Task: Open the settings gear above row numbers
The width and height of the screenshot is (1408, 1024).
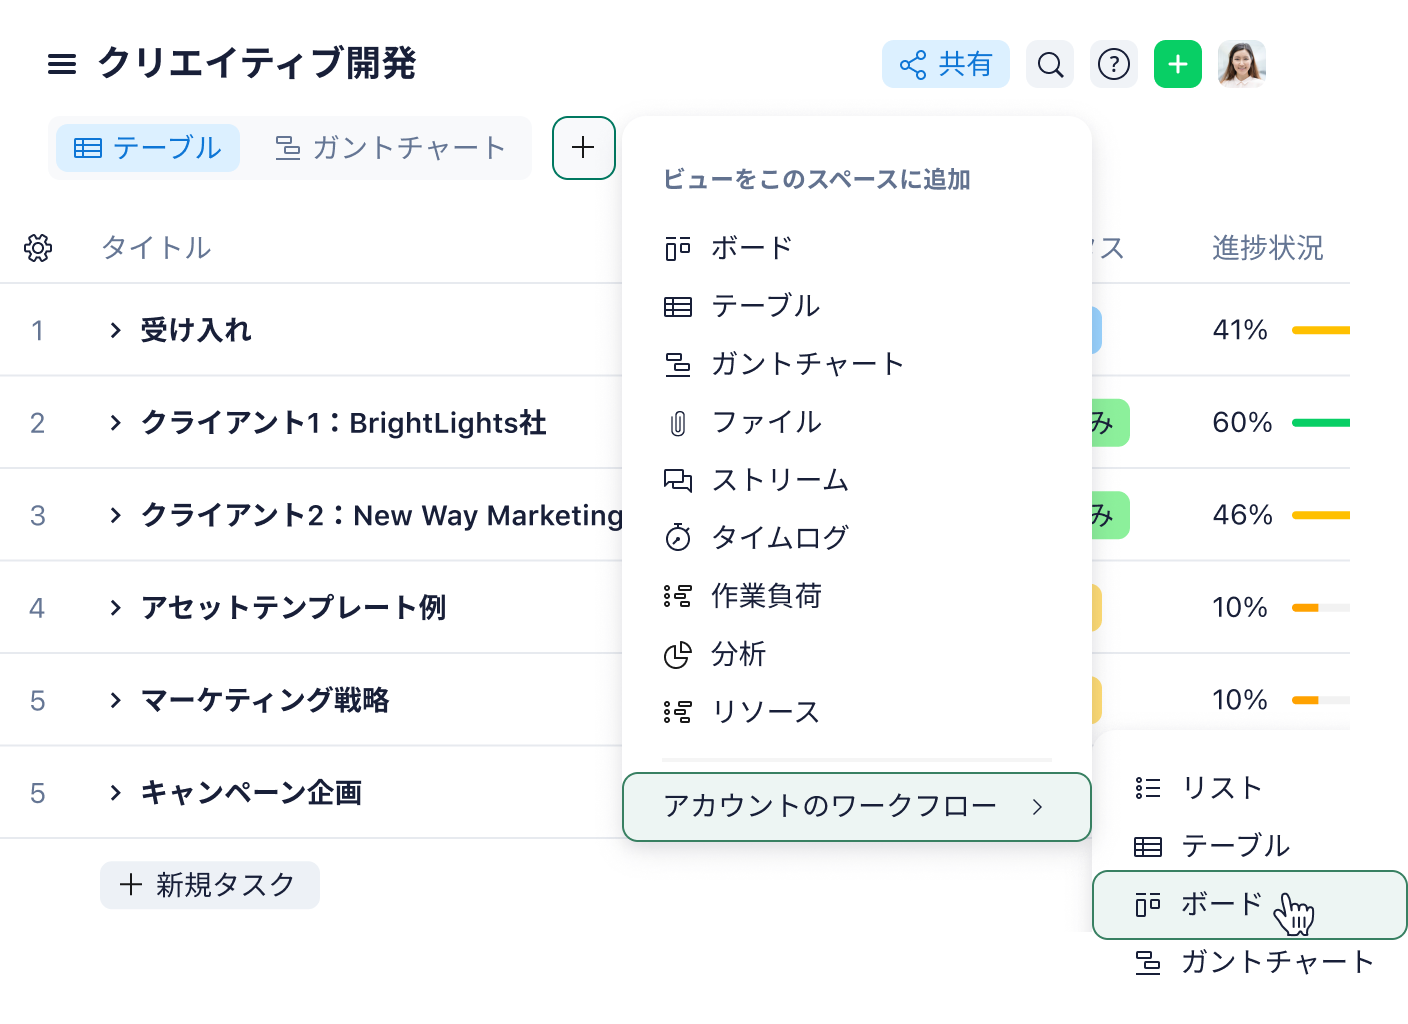Action: point(38,247)
